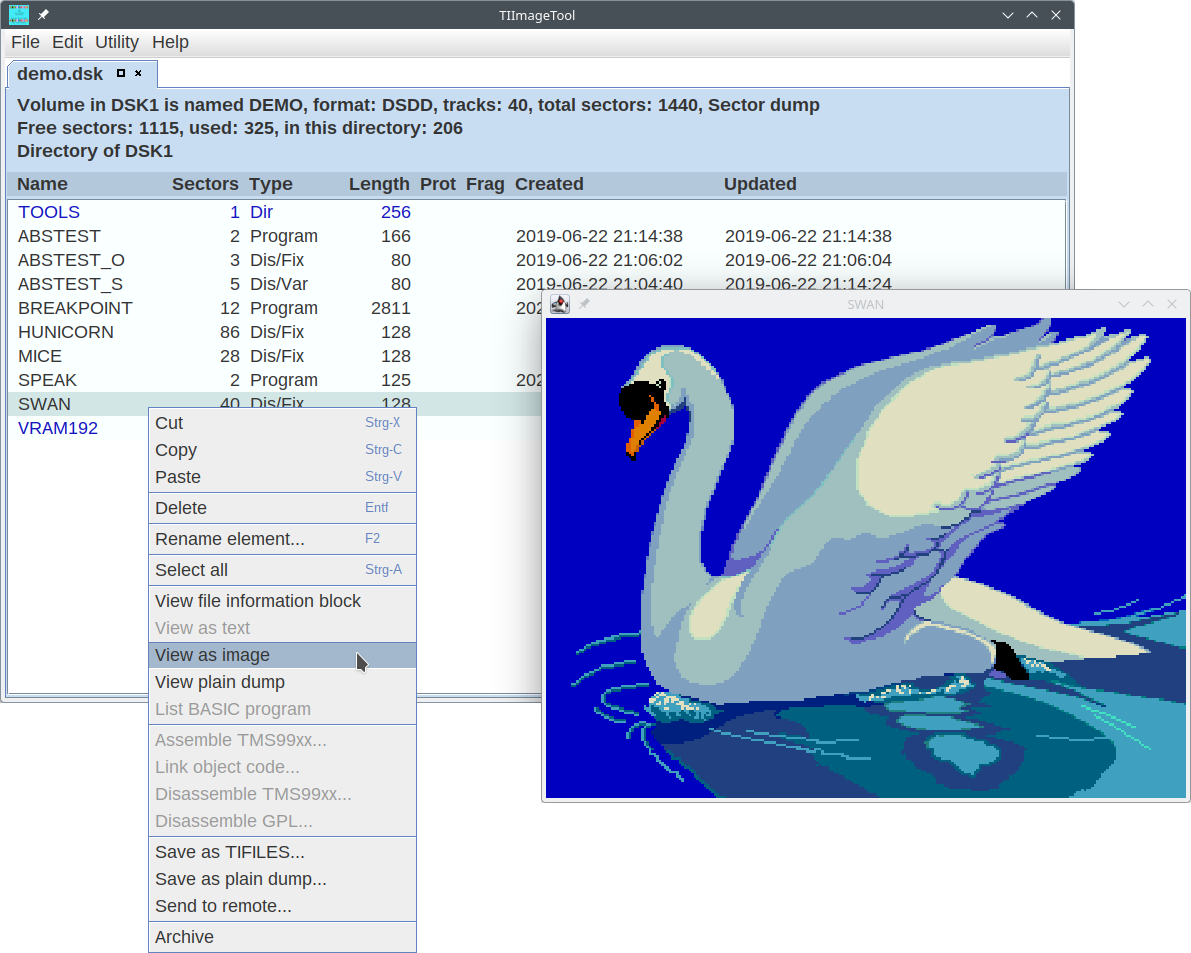Choose View as image from context menu
1191x953 pixels.
click(x=212, y=655)
